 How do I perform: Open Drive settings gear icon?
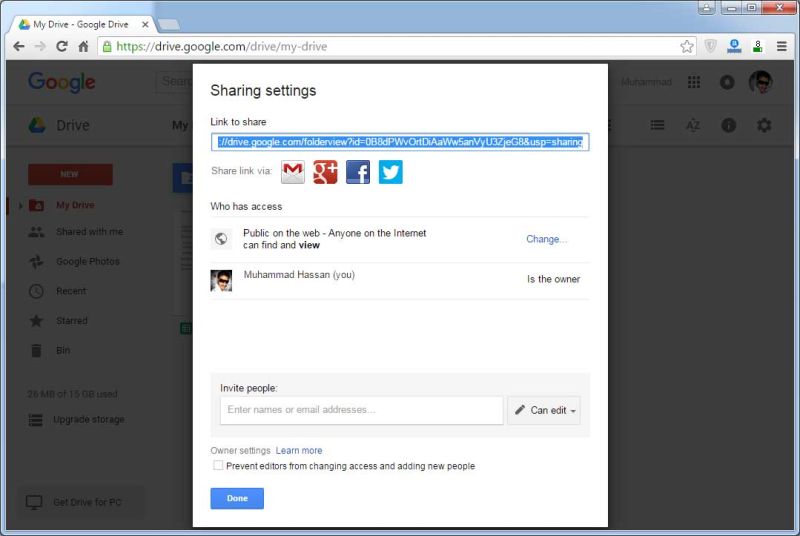pyautogui.click(x=764, y=125)
